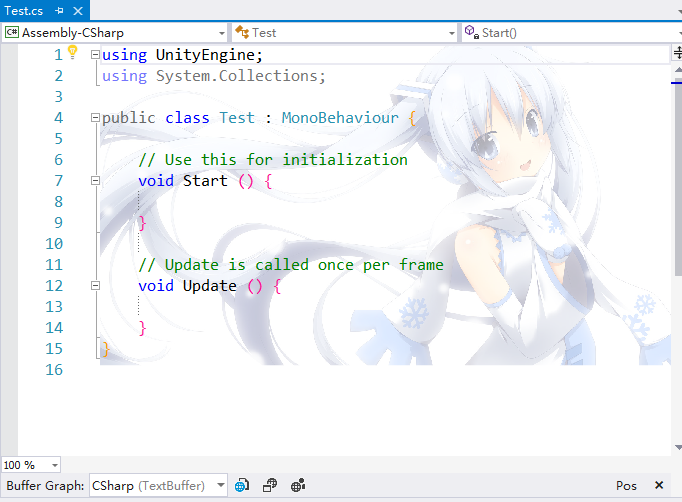Click the class name Test on line 4
682x502 pixels.
pos(237,118)
